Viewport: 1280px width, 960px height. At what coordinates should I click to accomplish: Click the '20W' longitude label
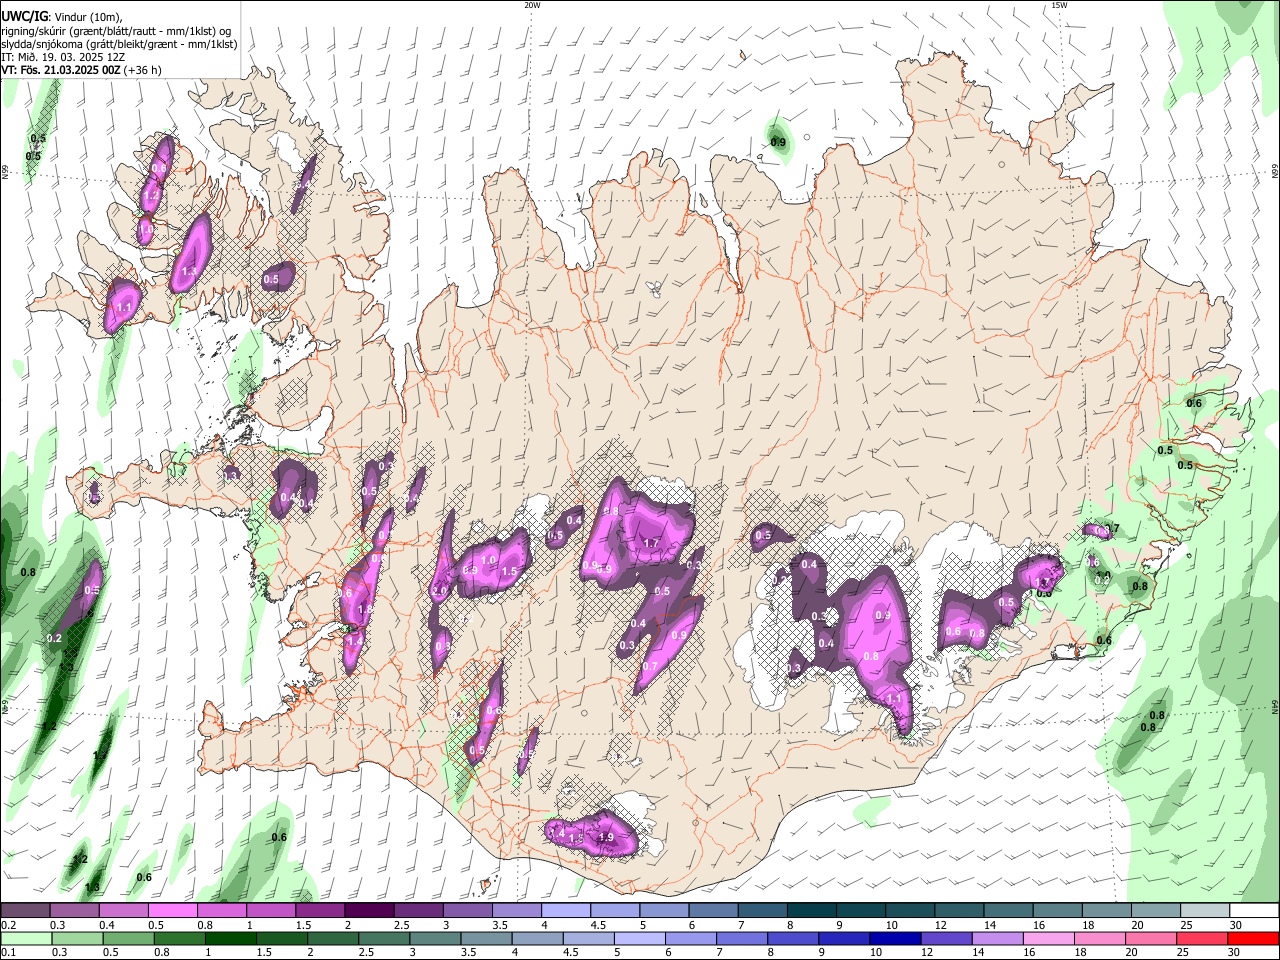(x=532, y=5)
